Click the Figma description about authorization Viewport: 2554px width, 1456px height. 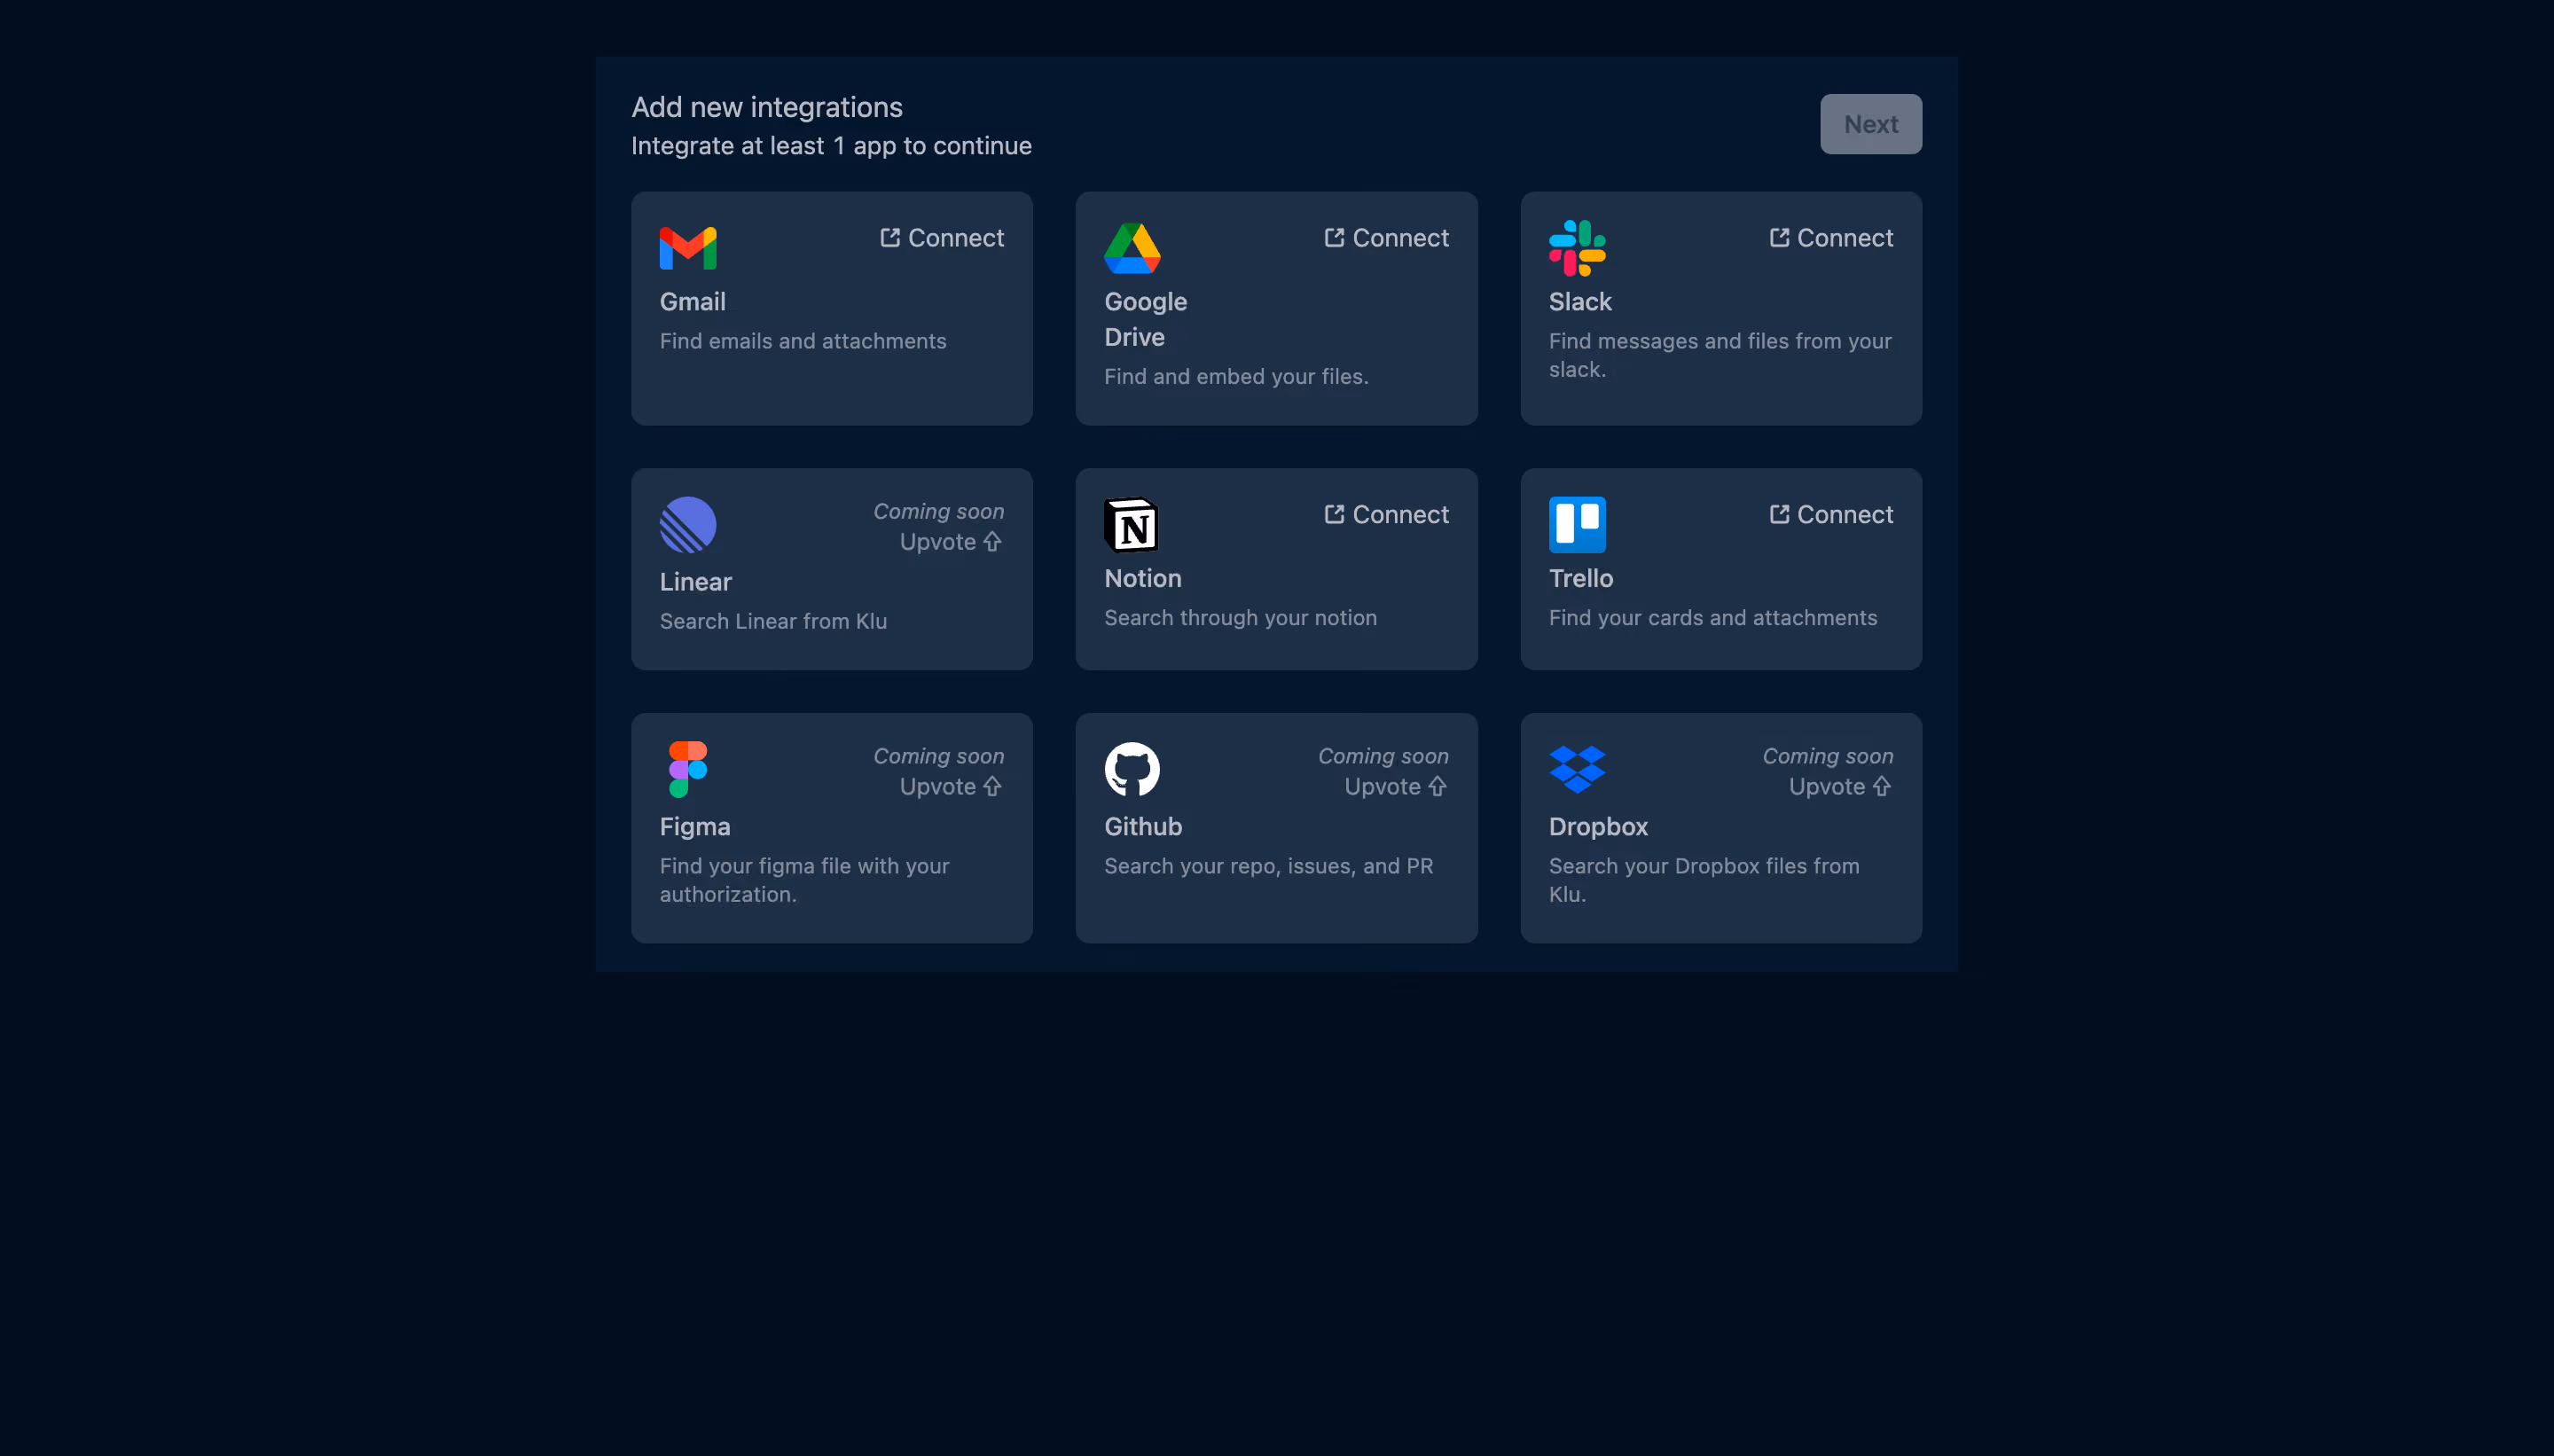(805, 881)
